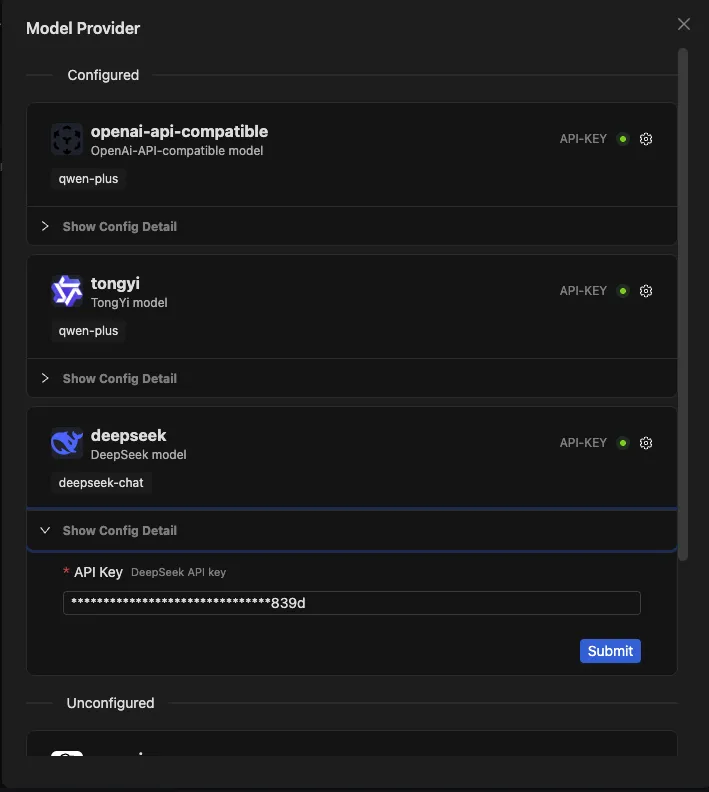Select the deepseek-chat model tag
This screenshot has height=792, width=709.
coord(101,483)
